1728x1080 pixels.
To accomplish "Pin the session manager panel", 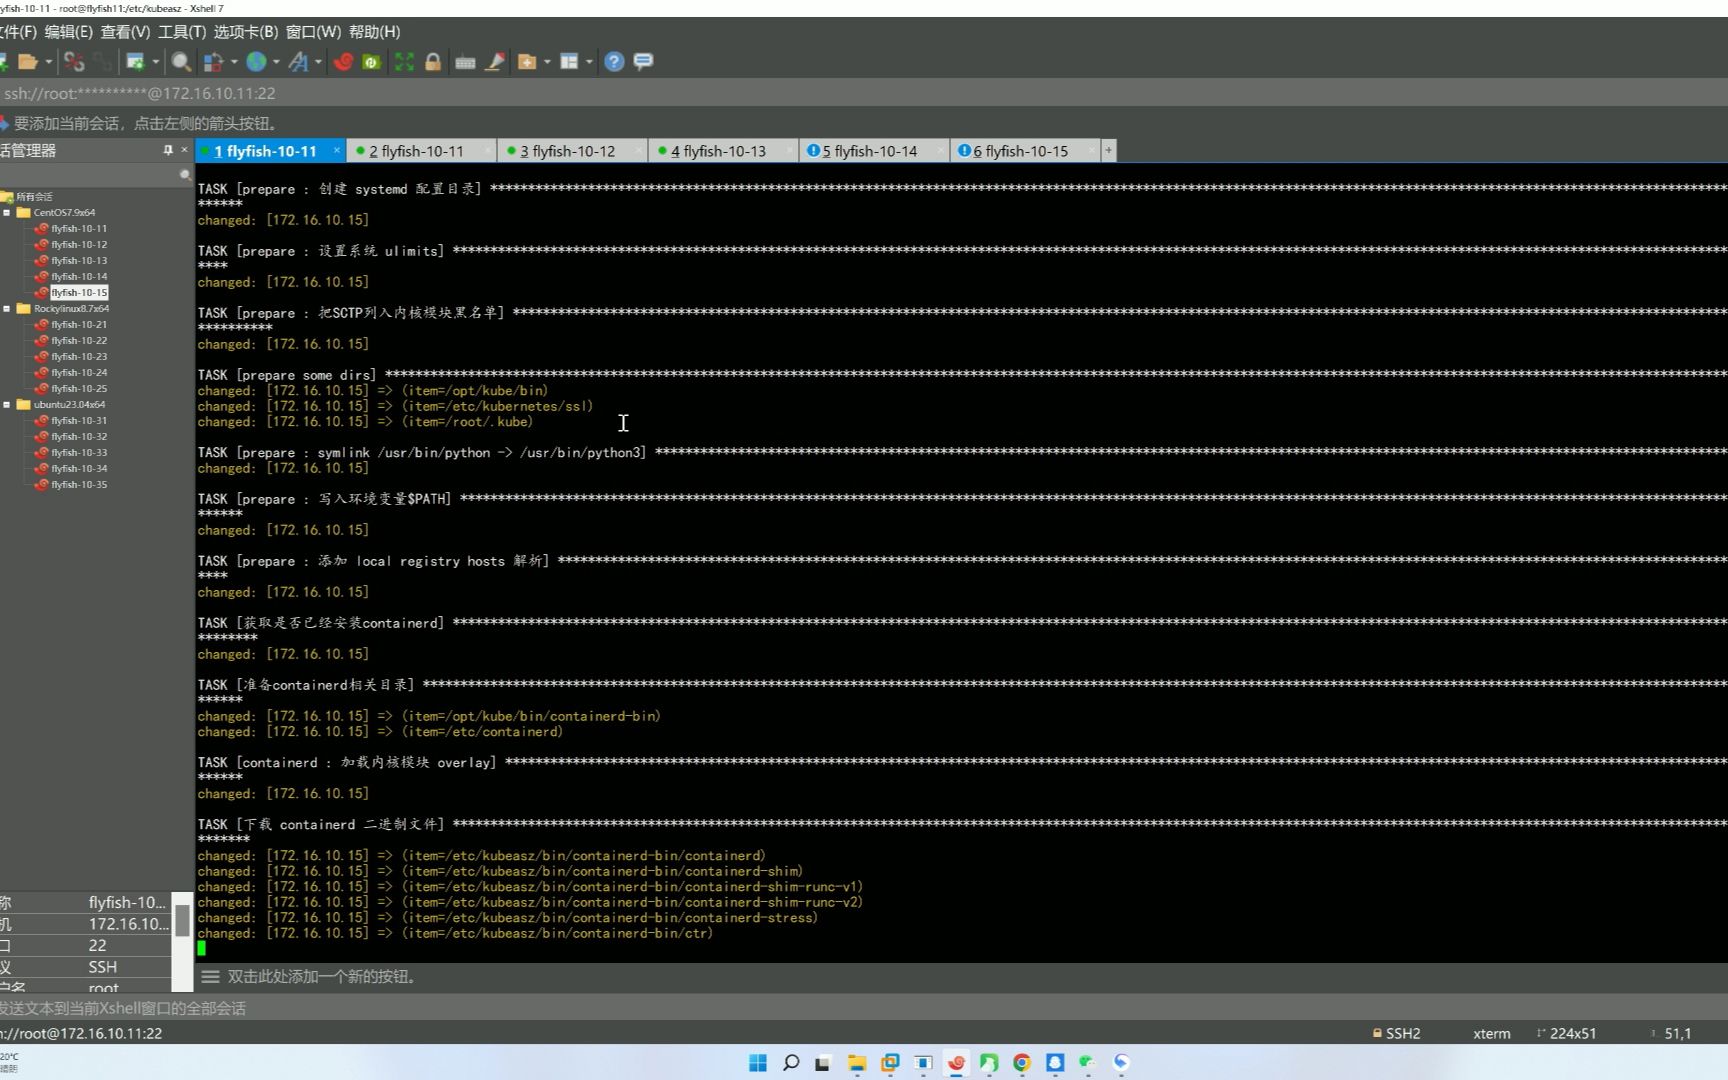I will [x=168, y=150].
